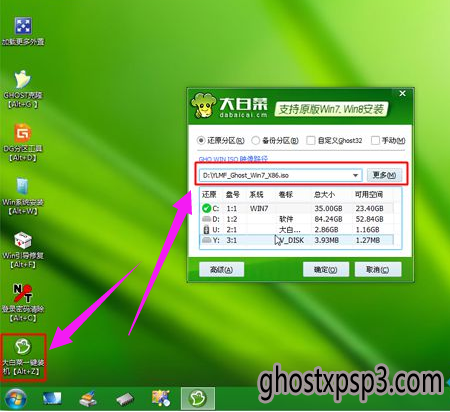Image resolution: width=450 pixels, height=412 pixels.
Task: Launch DG partition tool icon
Action: 23,142
